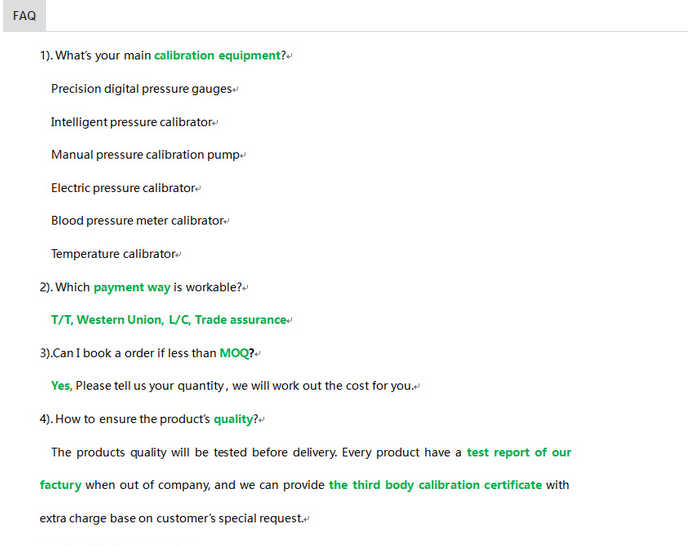This screenshot has width=688, height=546.
Task: Open the FAQ tab
Action: [x=24, y=16]
